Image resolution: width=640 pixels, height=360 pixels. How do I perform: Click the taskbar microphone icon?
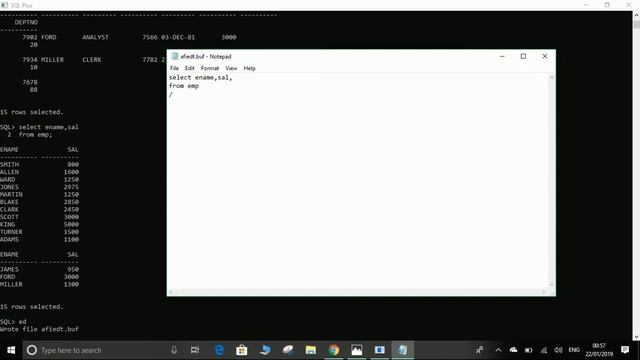click(x=174, y=350)
